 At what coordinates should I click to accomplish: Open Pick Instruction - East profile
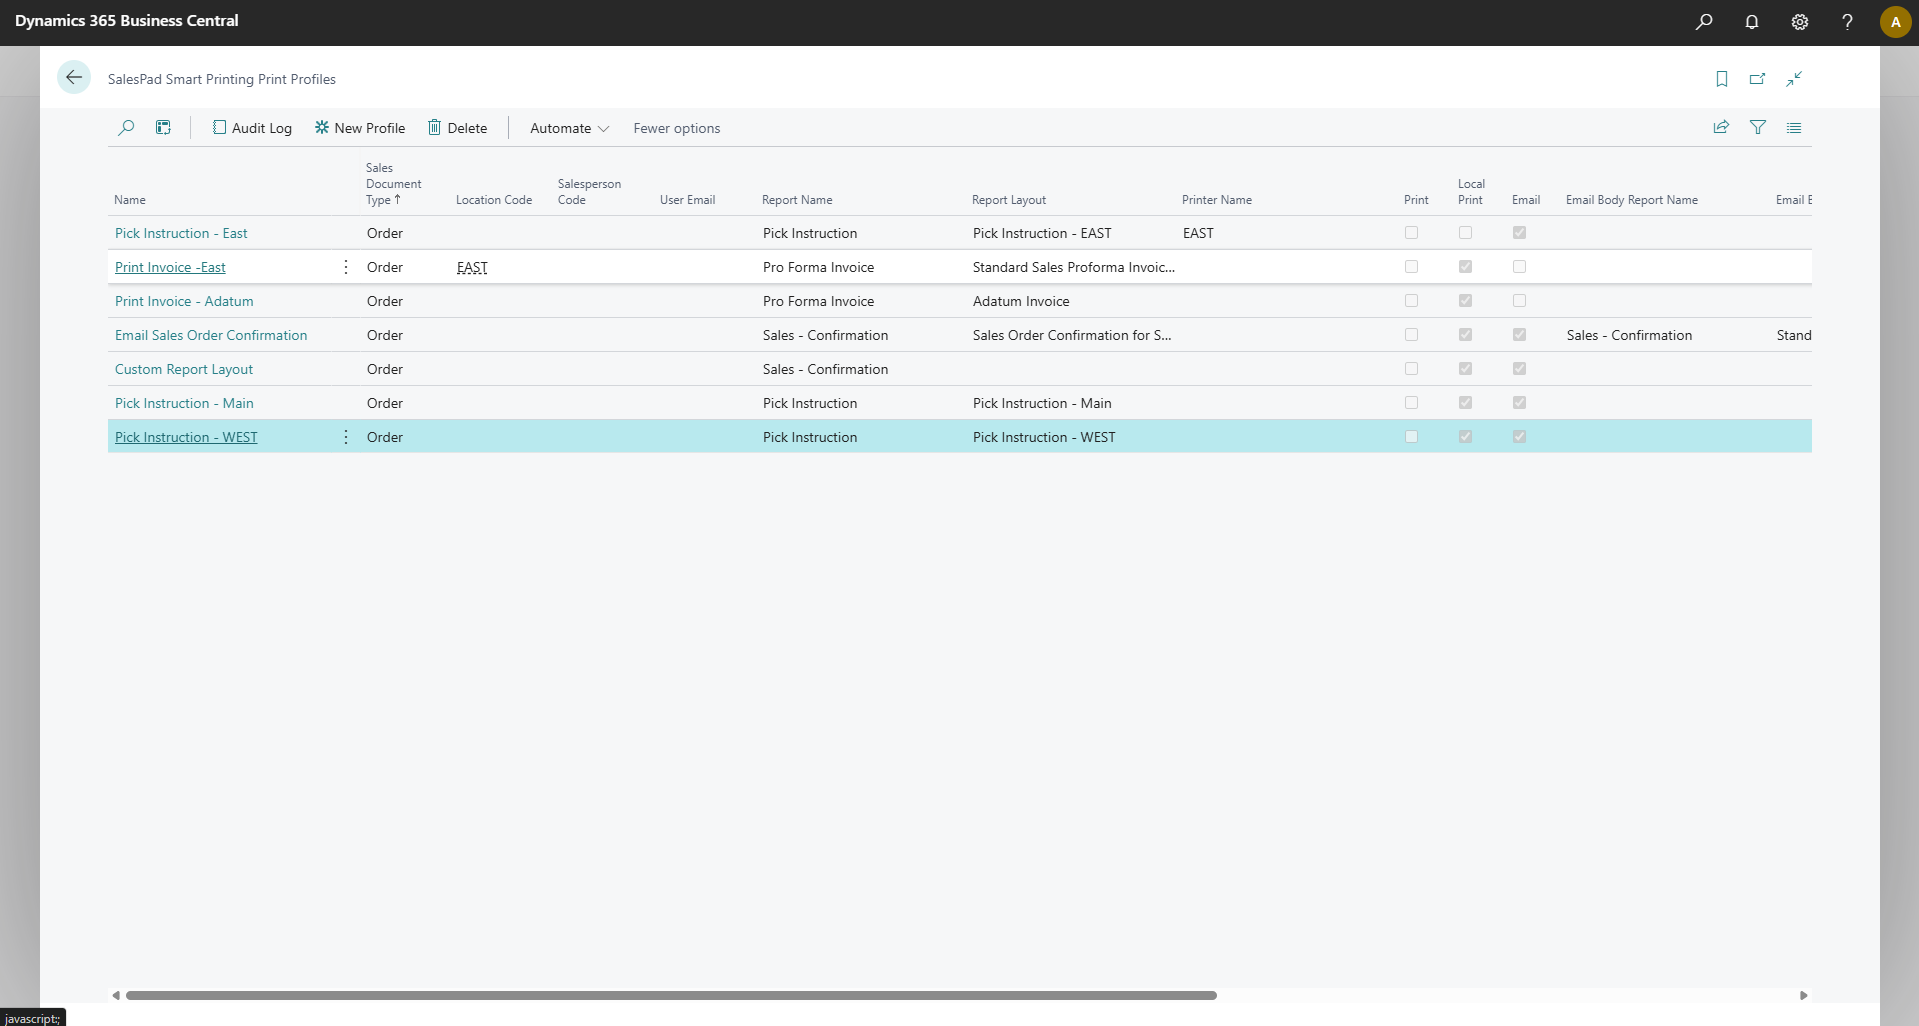(x=181, y=233)
